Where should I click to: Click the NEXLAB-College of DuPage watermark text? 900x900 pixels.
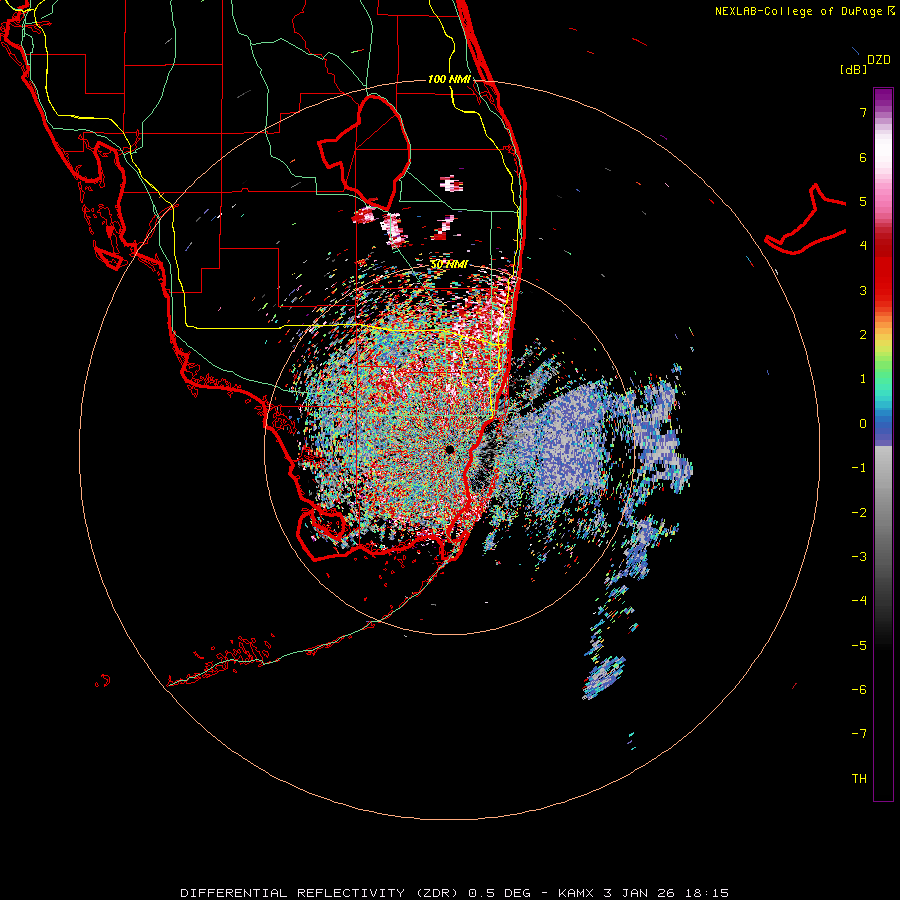[805, 11]
